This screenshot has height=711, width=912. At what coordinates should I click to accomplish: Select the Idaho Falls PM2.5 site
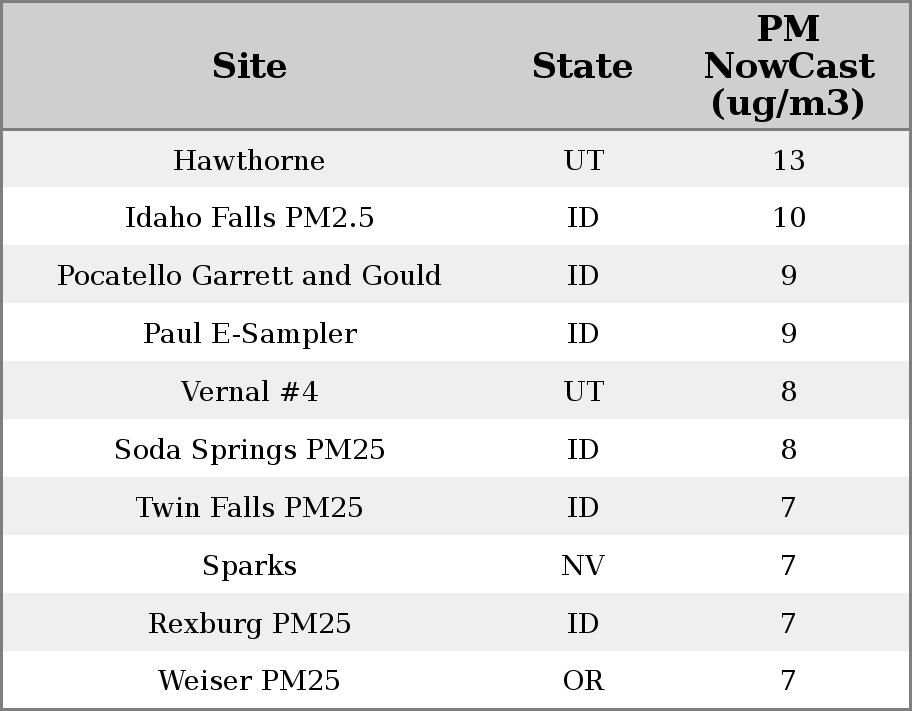[x=249, y=218]
